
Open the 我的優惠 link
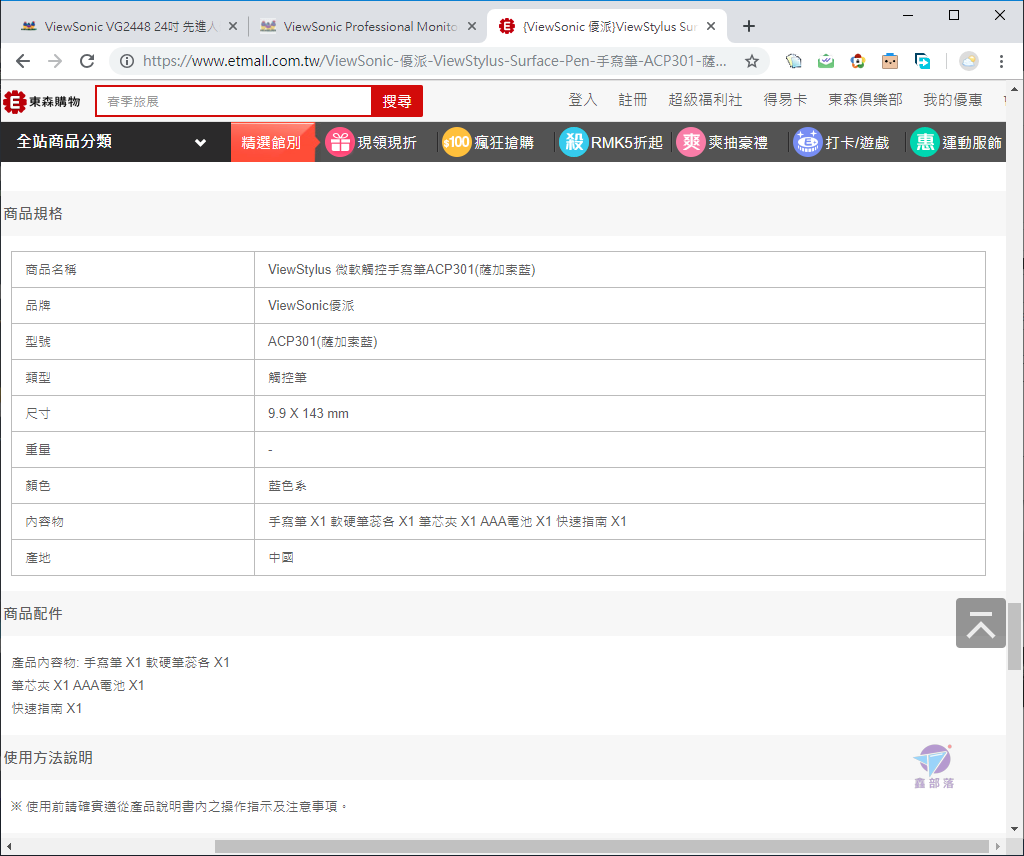point(953,100)
